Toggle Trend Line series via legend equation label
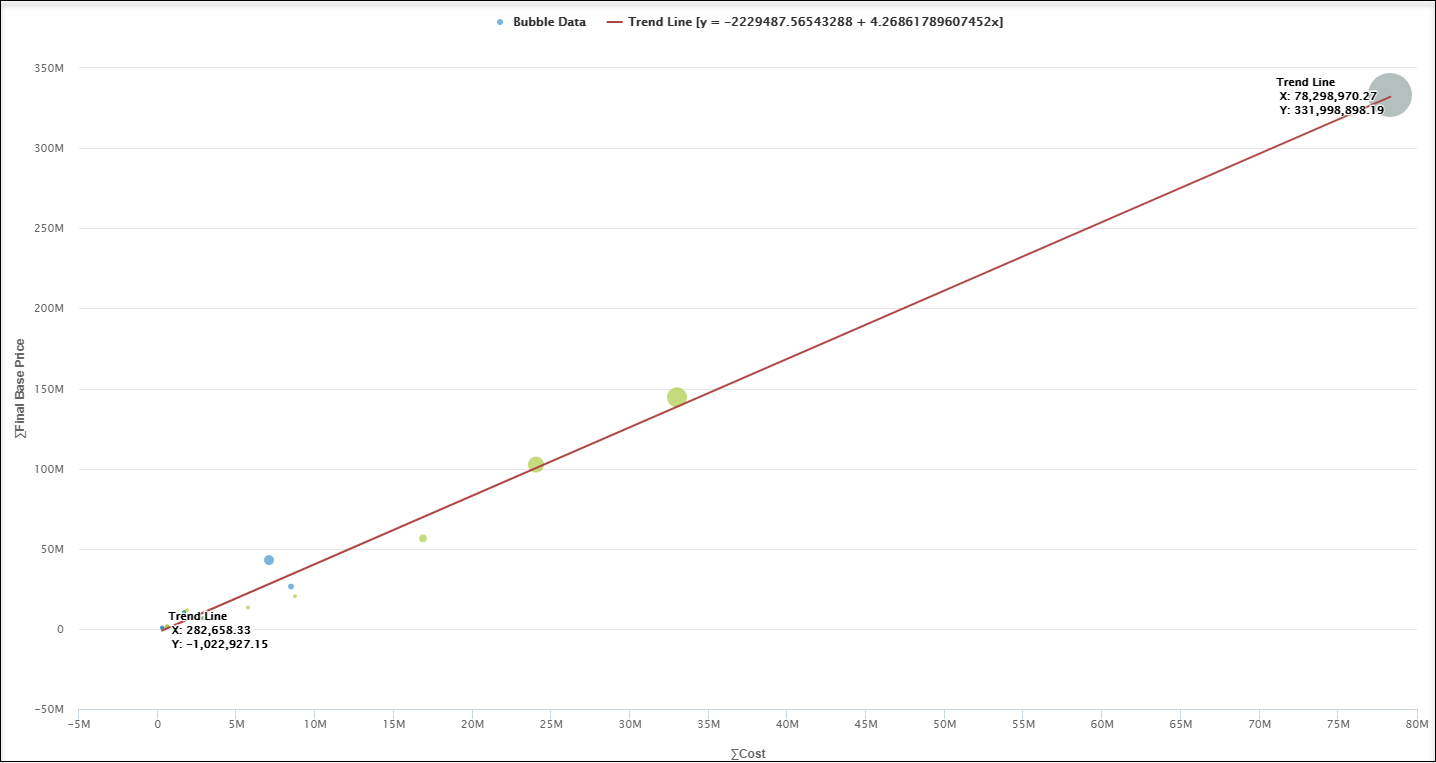Screen dimensions: 1436x763 pyautogui.click(x=815, y=22)
